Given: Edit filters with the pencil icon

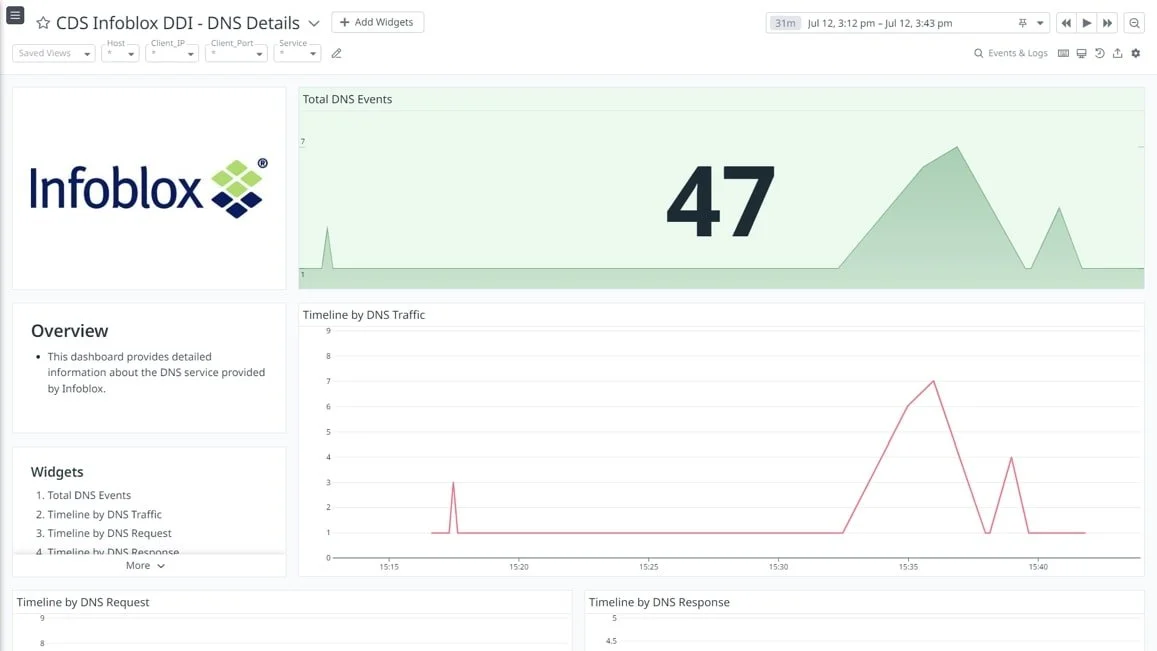Looking at the screenshot, I should coord(336,53).
